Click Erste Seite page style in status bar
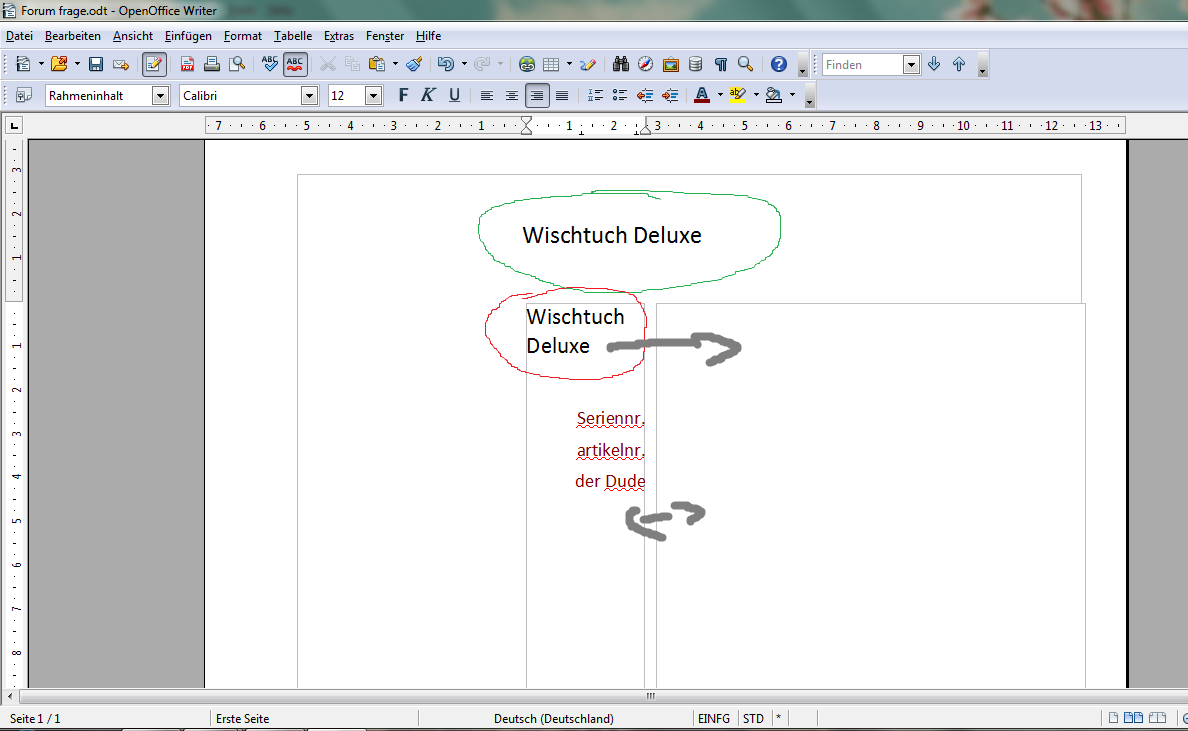The image size is (1188, 731). click(242, 718)
